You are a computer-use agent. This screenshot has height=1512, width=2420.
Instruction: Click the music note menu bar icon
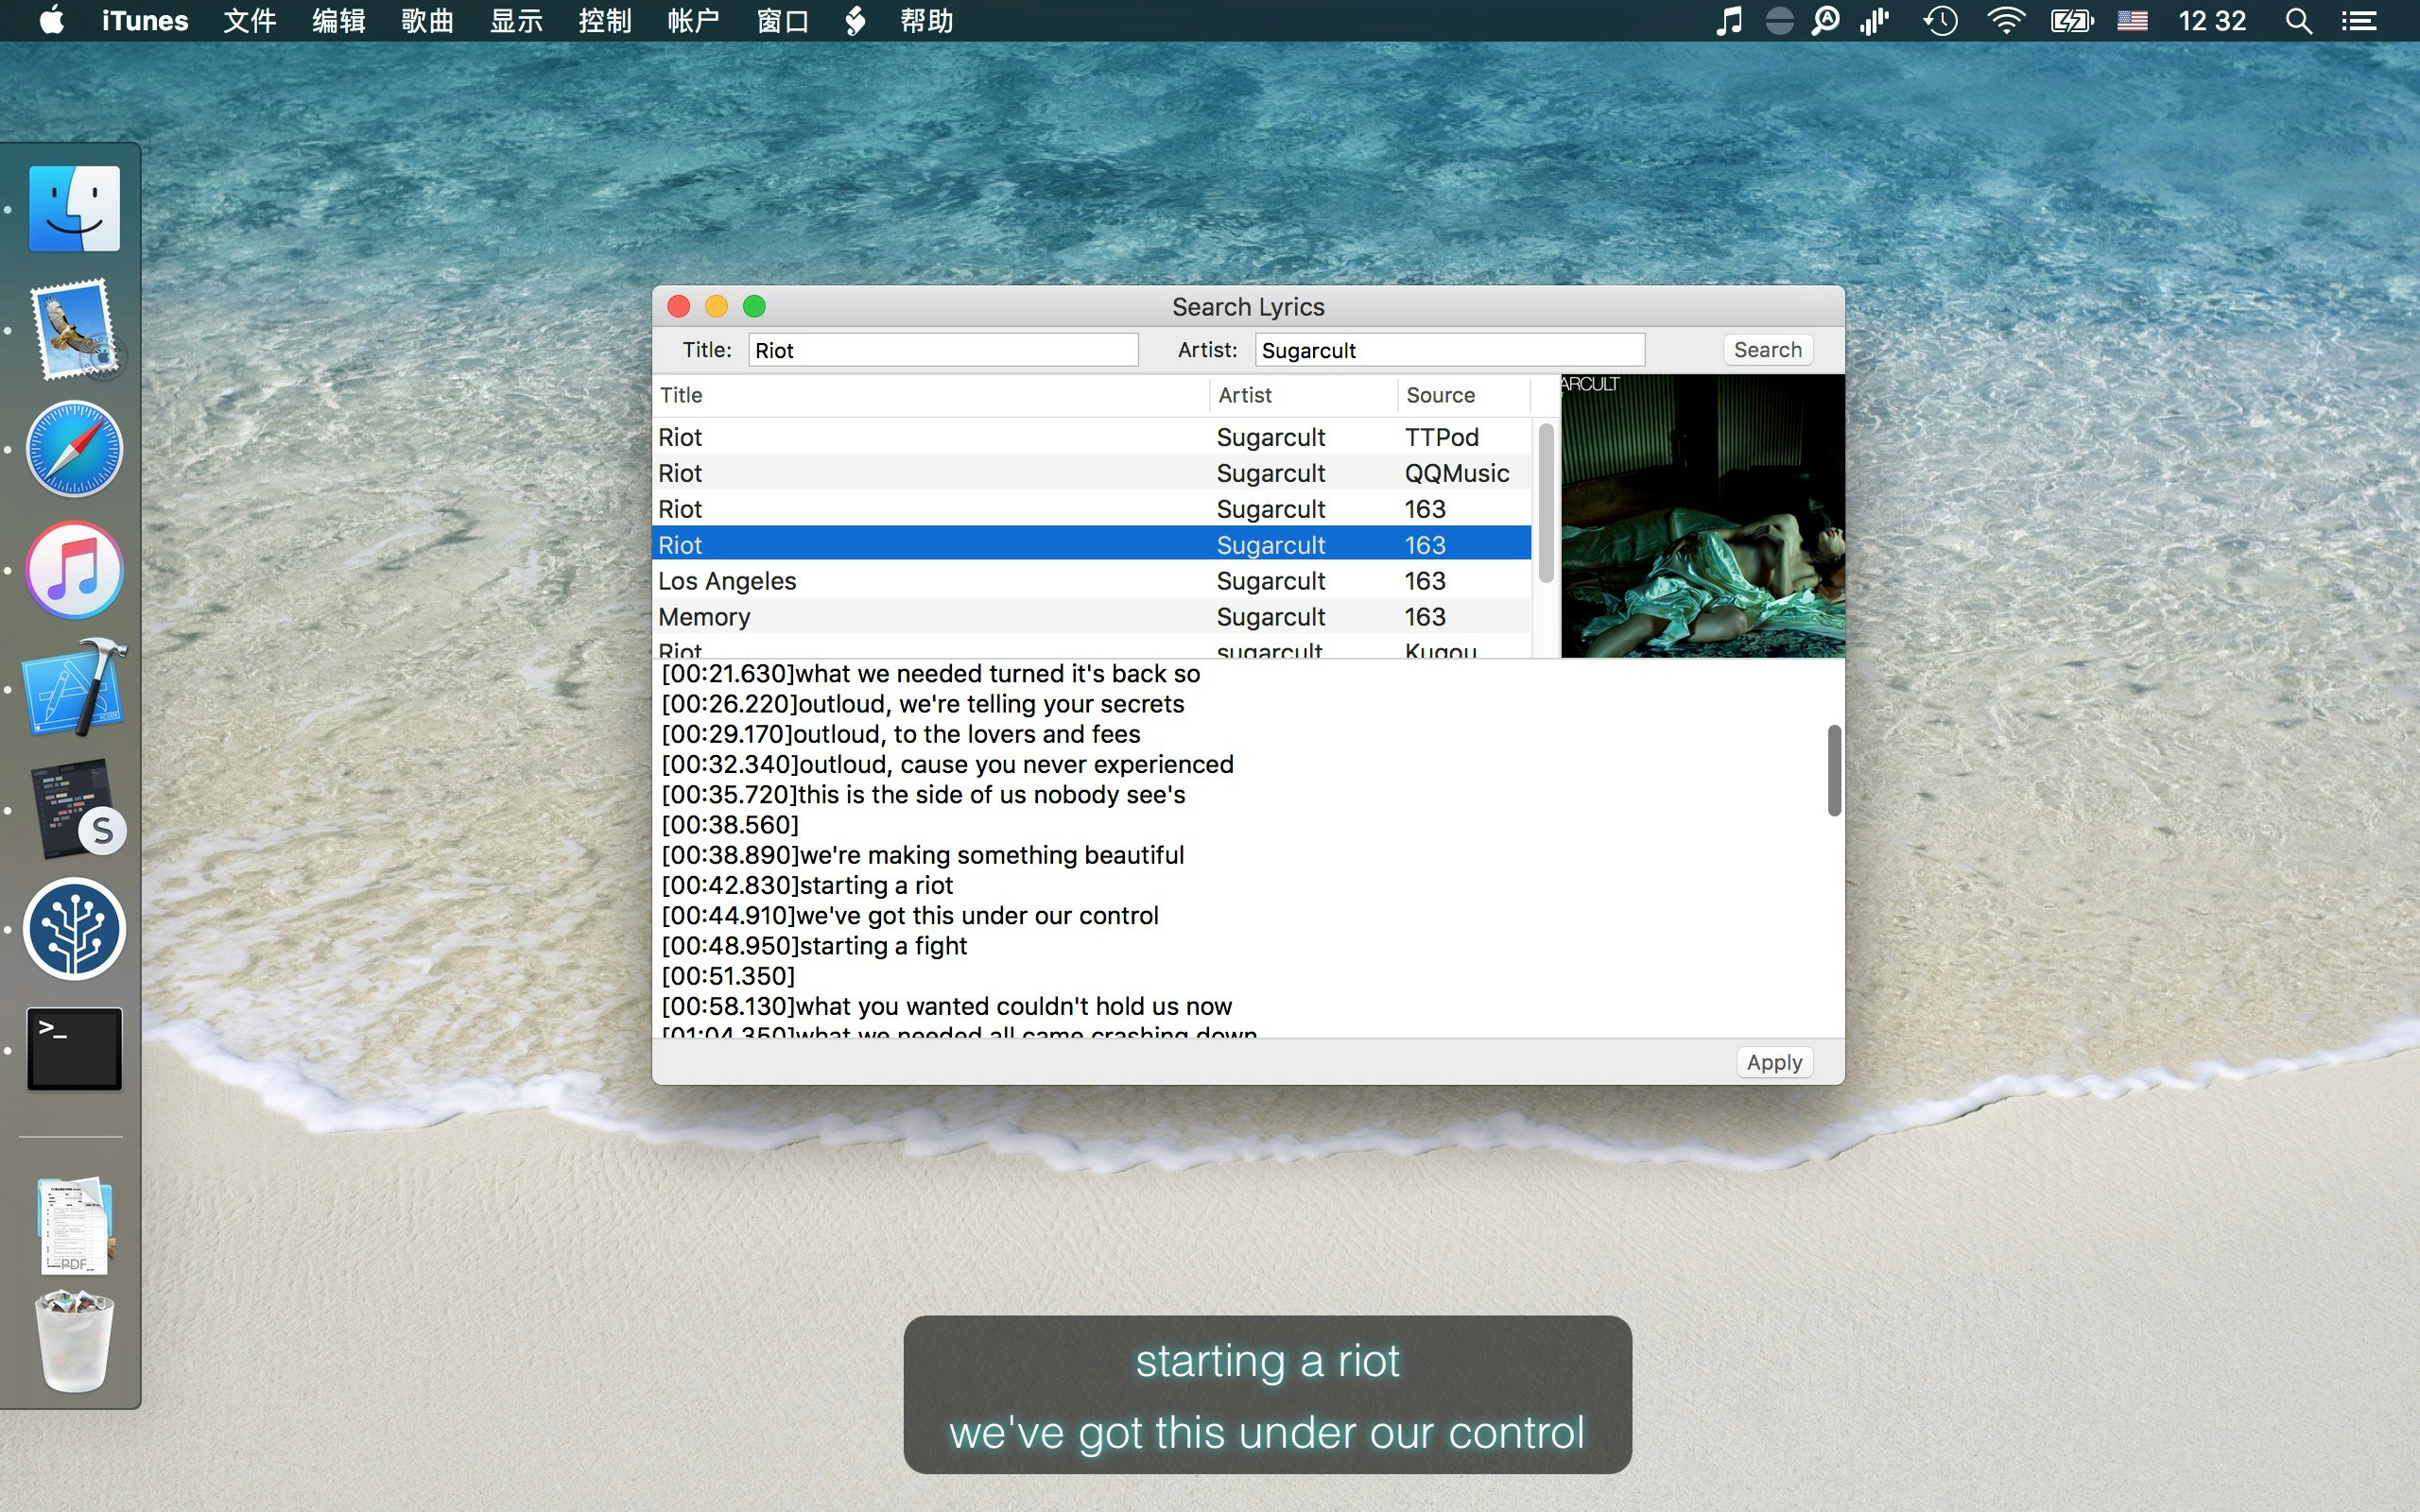tap(1727, 21)
